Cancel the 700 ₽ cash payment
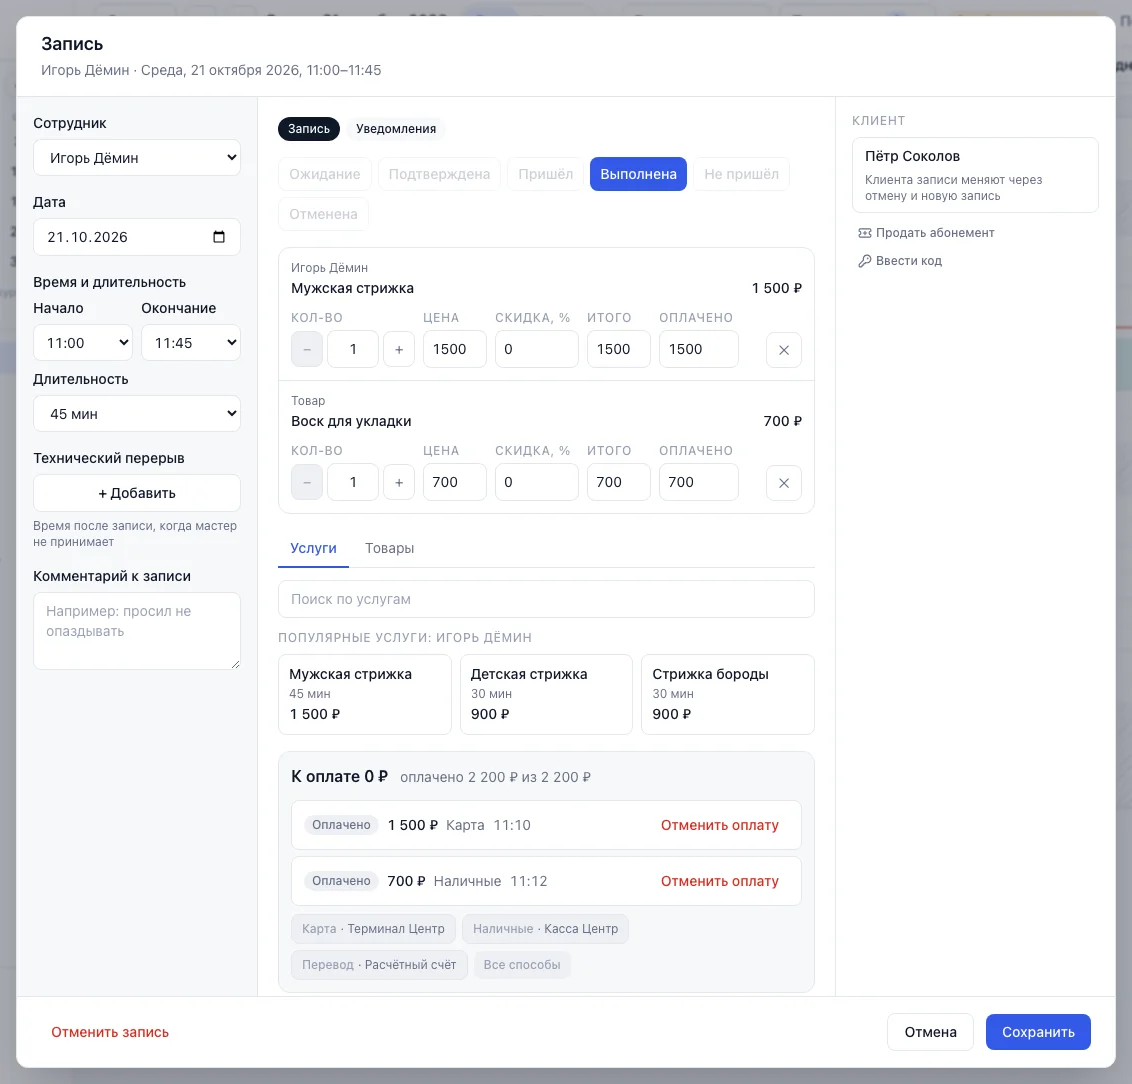1132x1084 pixels. (720, 881)
